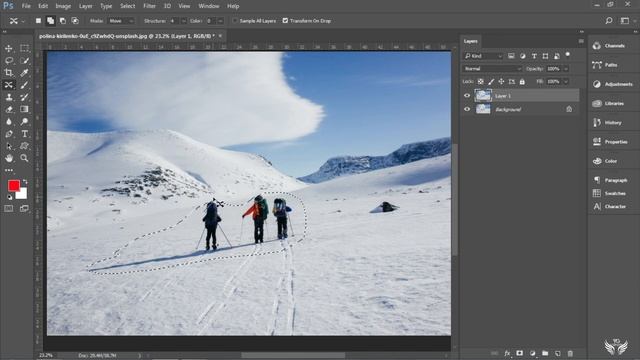Select the Rectangular Marquee tool

(24, 48)
